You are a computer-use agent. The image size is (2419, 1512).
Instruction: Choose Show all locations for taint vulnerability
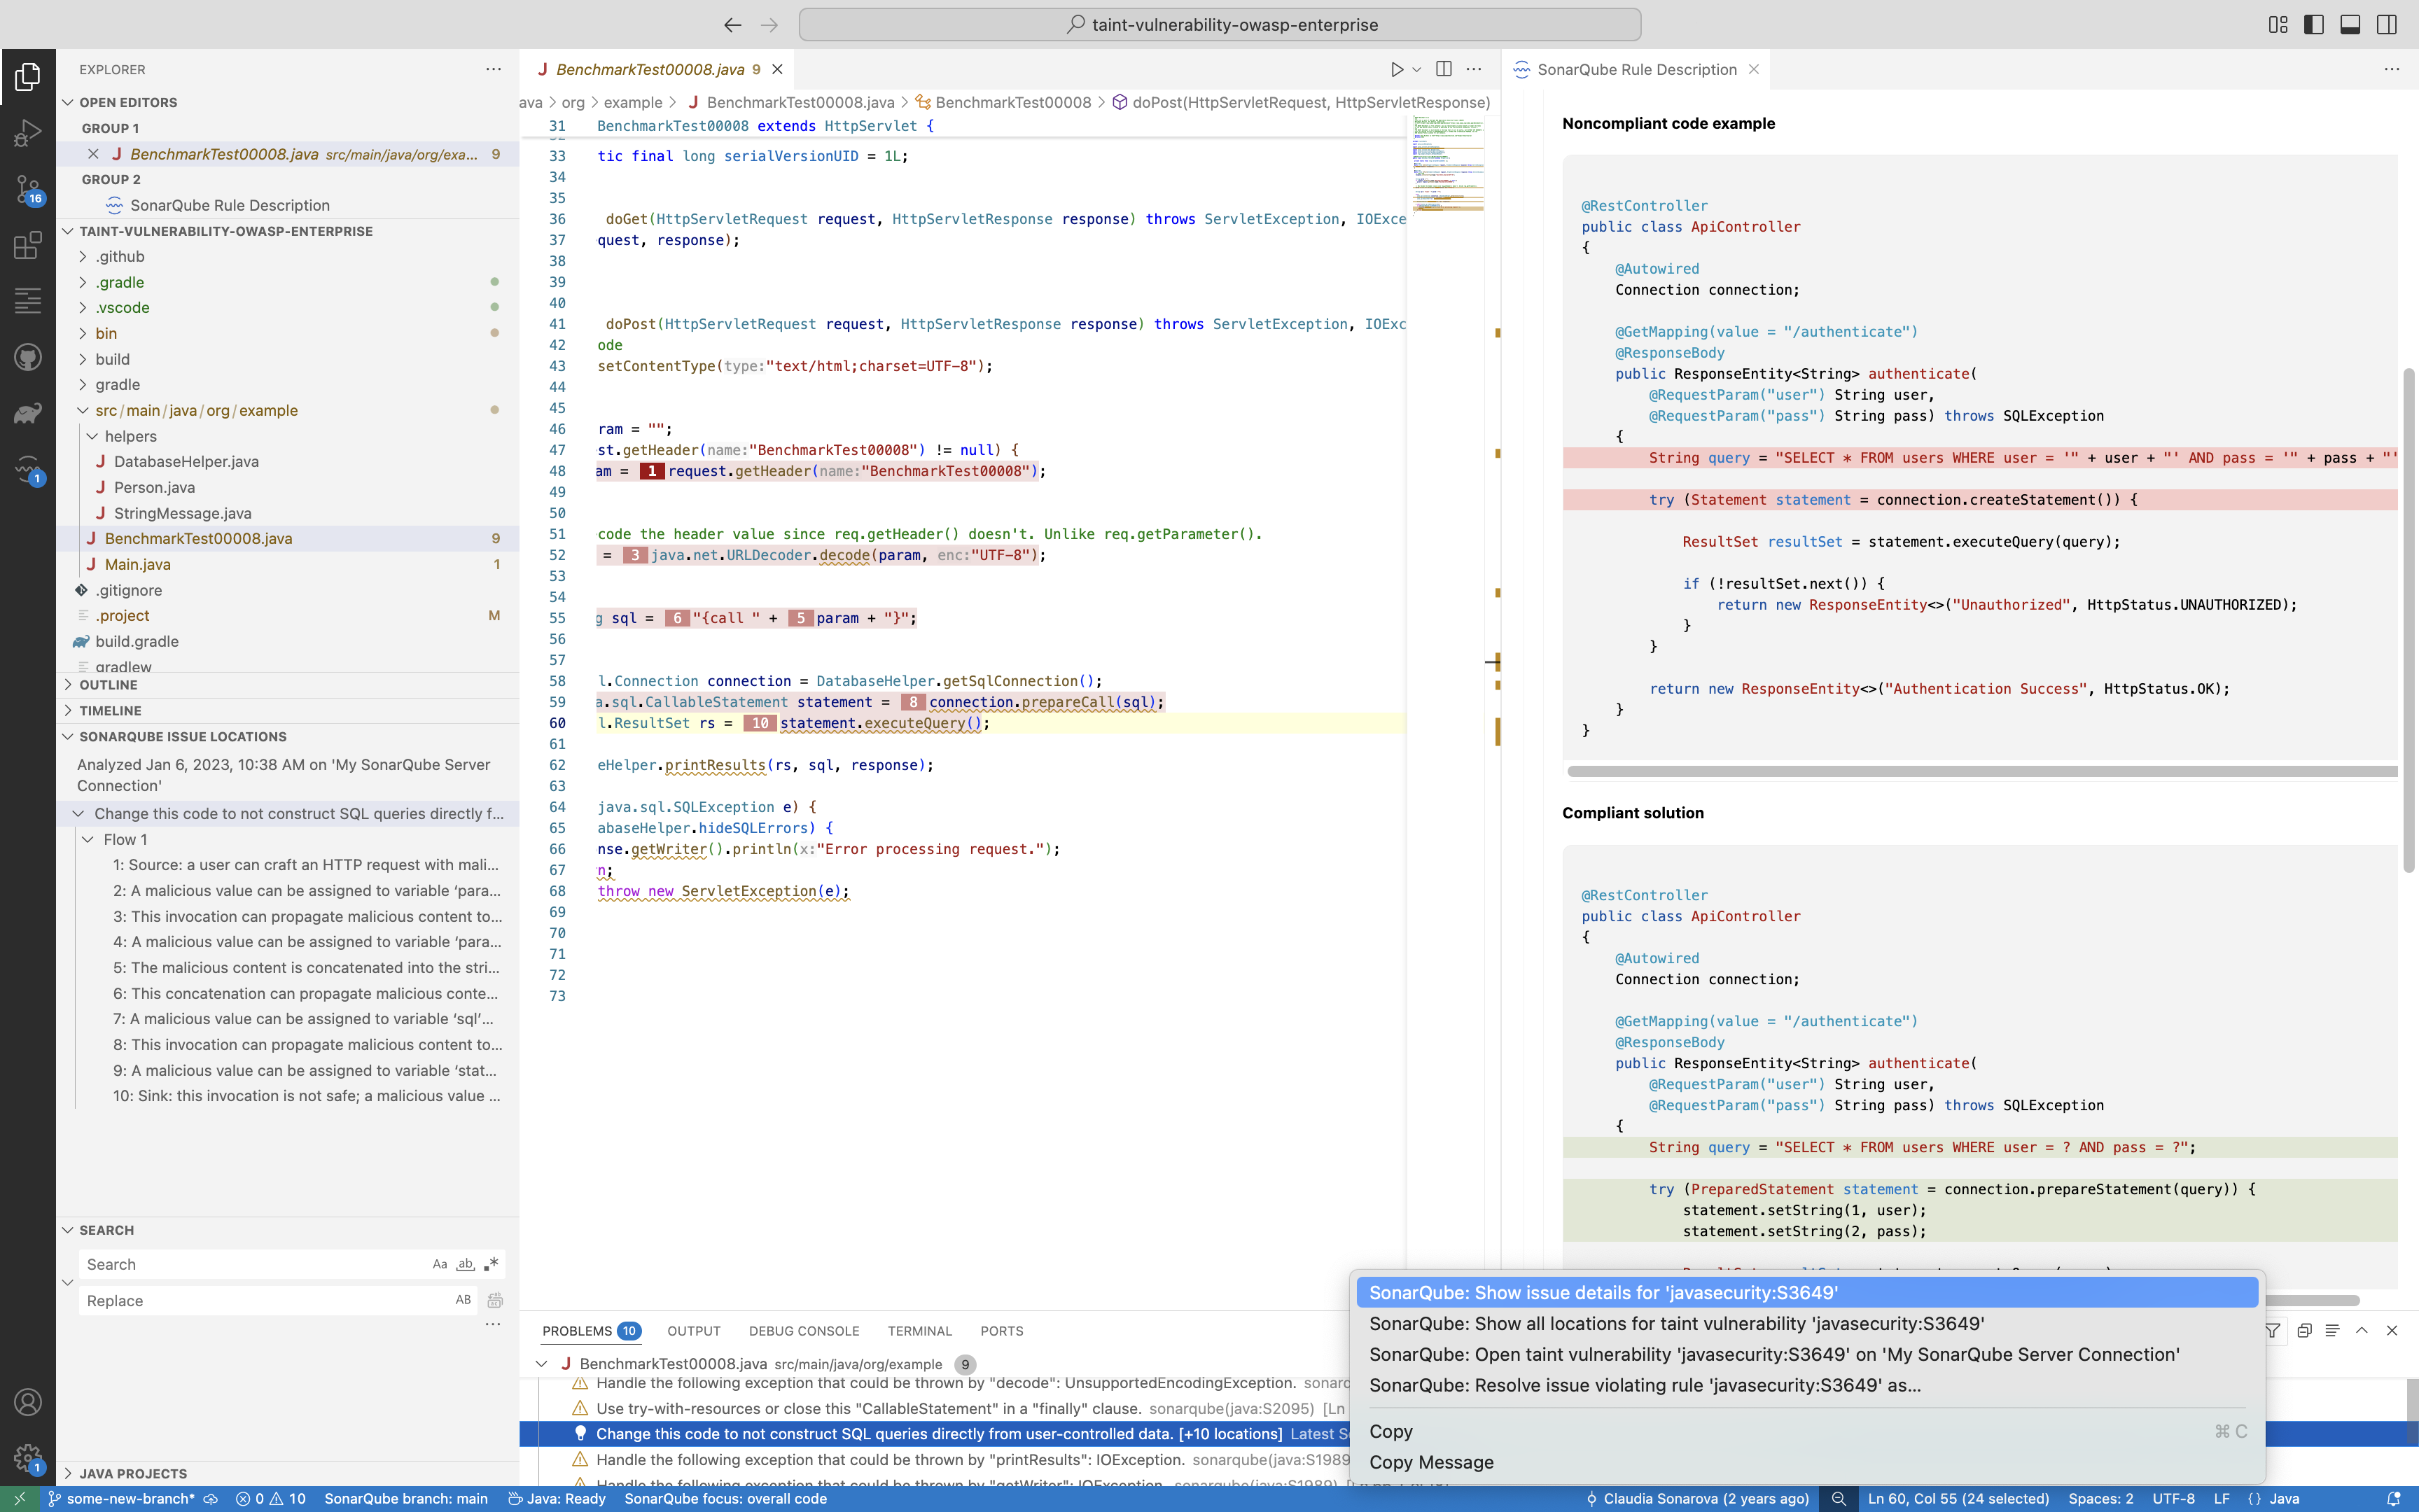coord(1807,1323)
